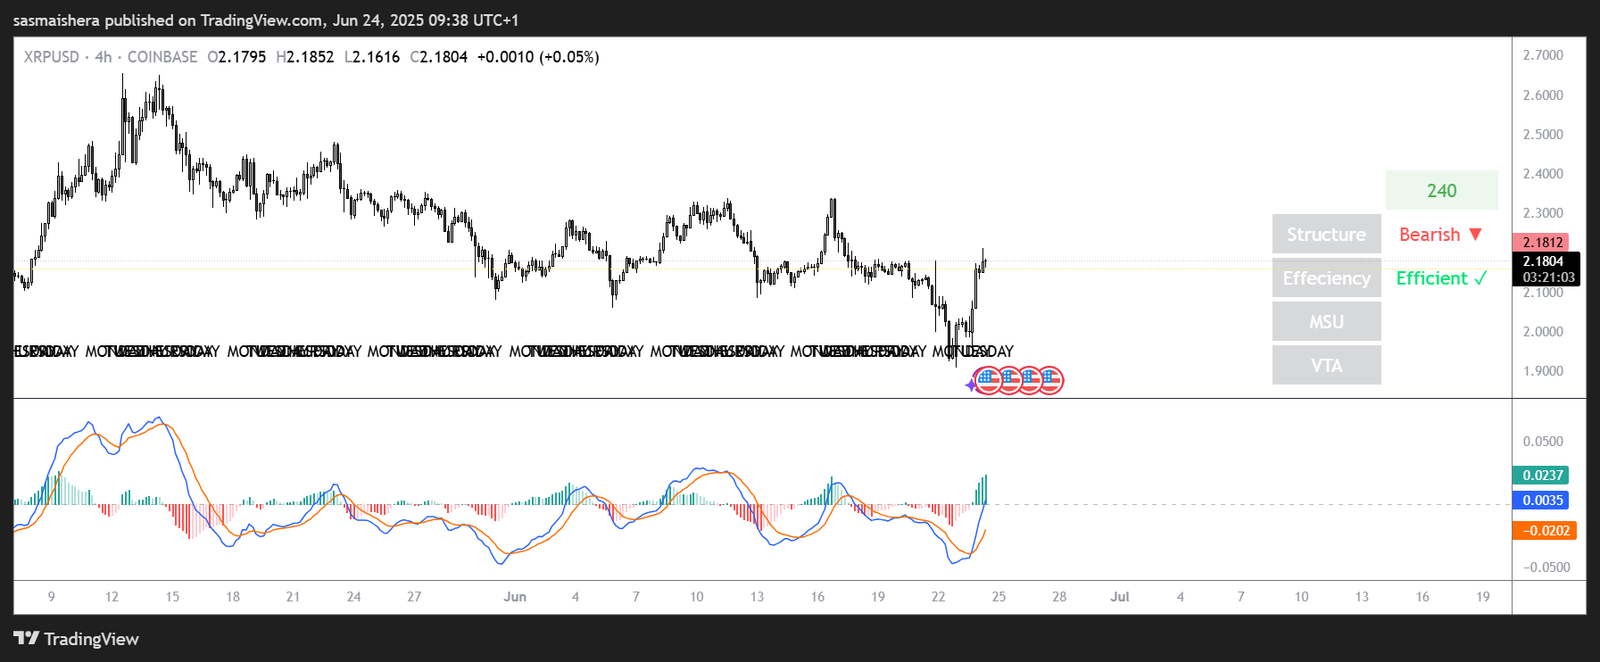
Task: Click the opening price value O2.1795
Action: [237, 57]
